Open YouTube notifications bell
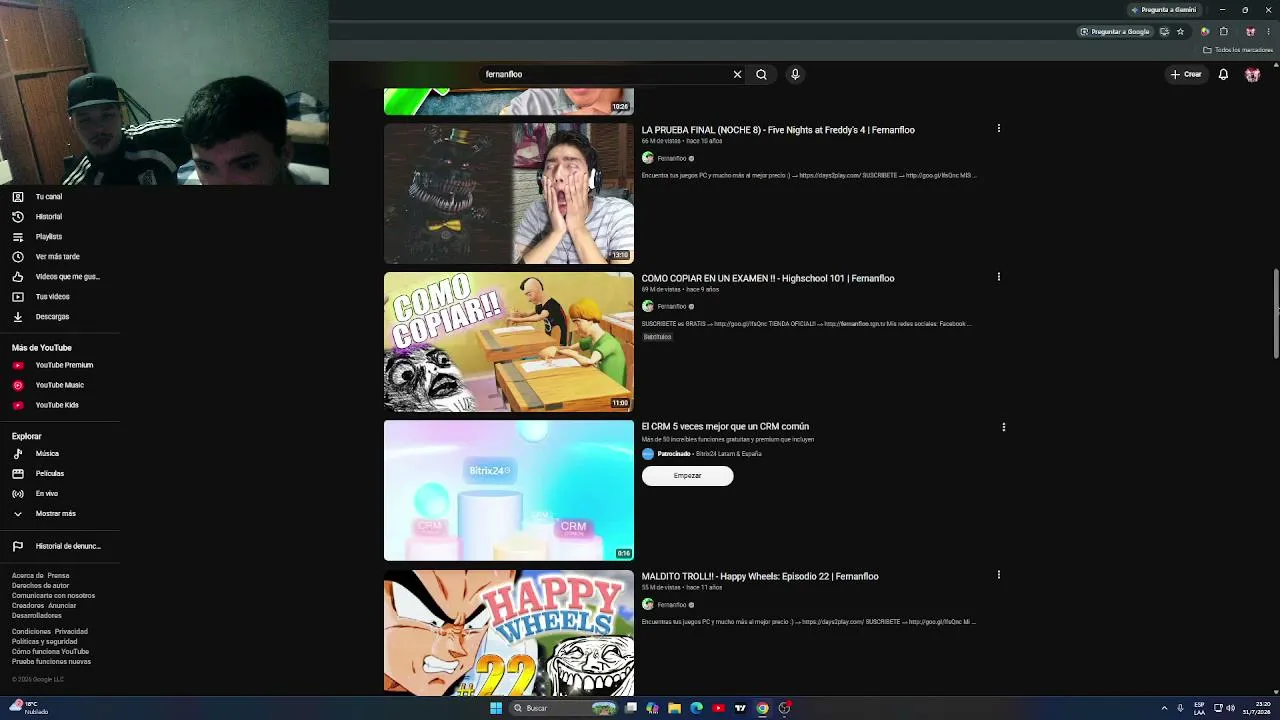This screenshot has width=1280, height=720. tap(1223, 74)
